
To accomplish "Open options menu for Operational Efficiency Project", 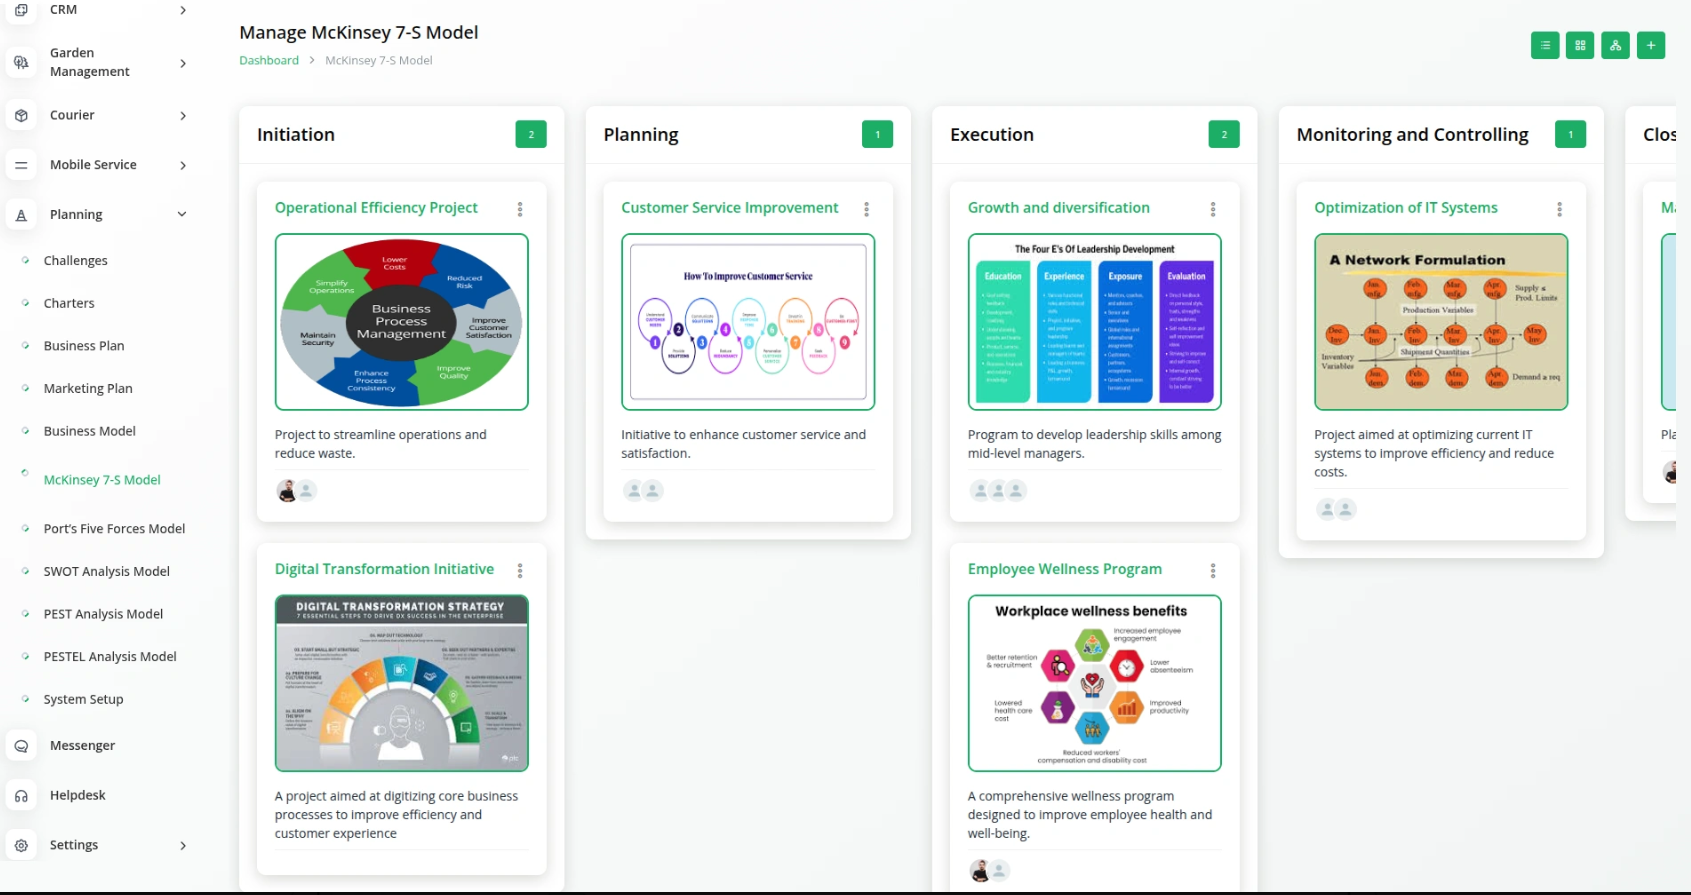I will (x=520, y=209).
